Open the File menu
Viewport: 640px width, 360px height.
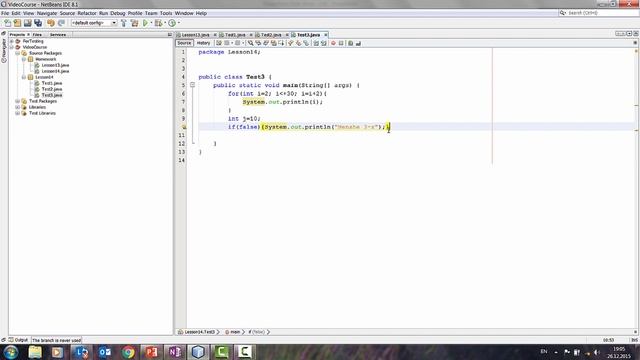point(5,13)
